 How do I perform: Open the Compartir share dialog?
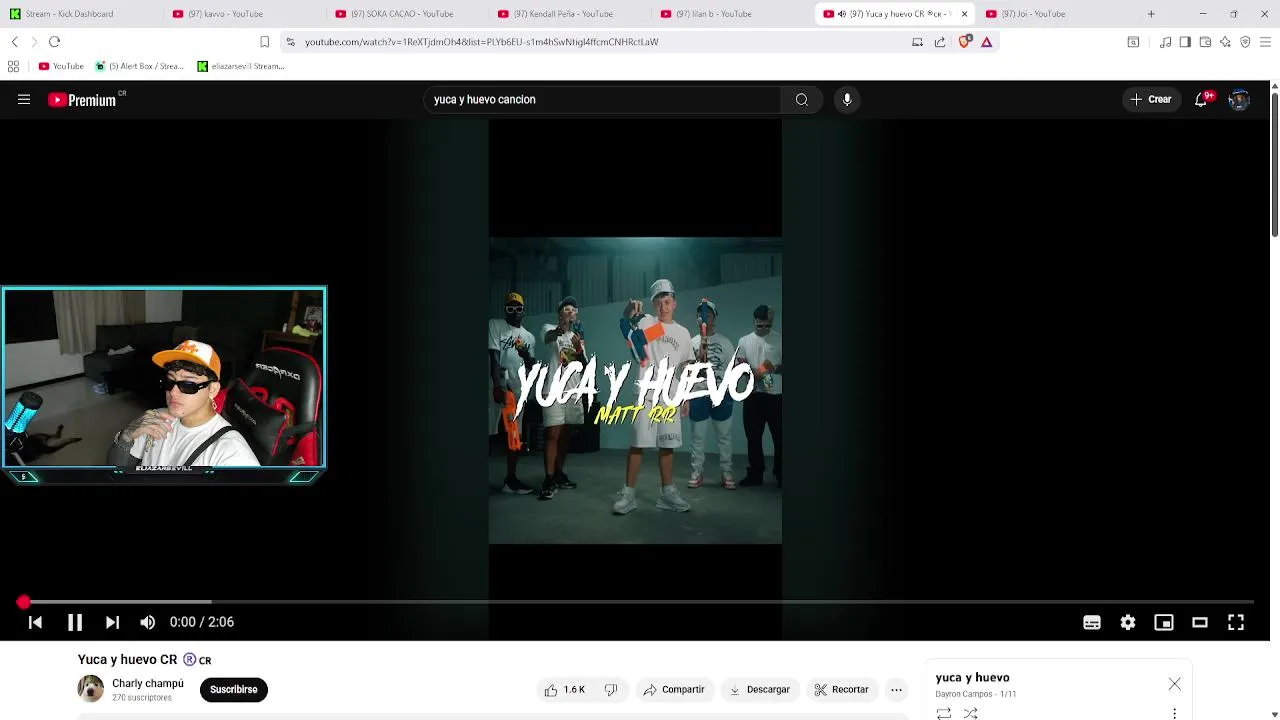click(674, 689)
